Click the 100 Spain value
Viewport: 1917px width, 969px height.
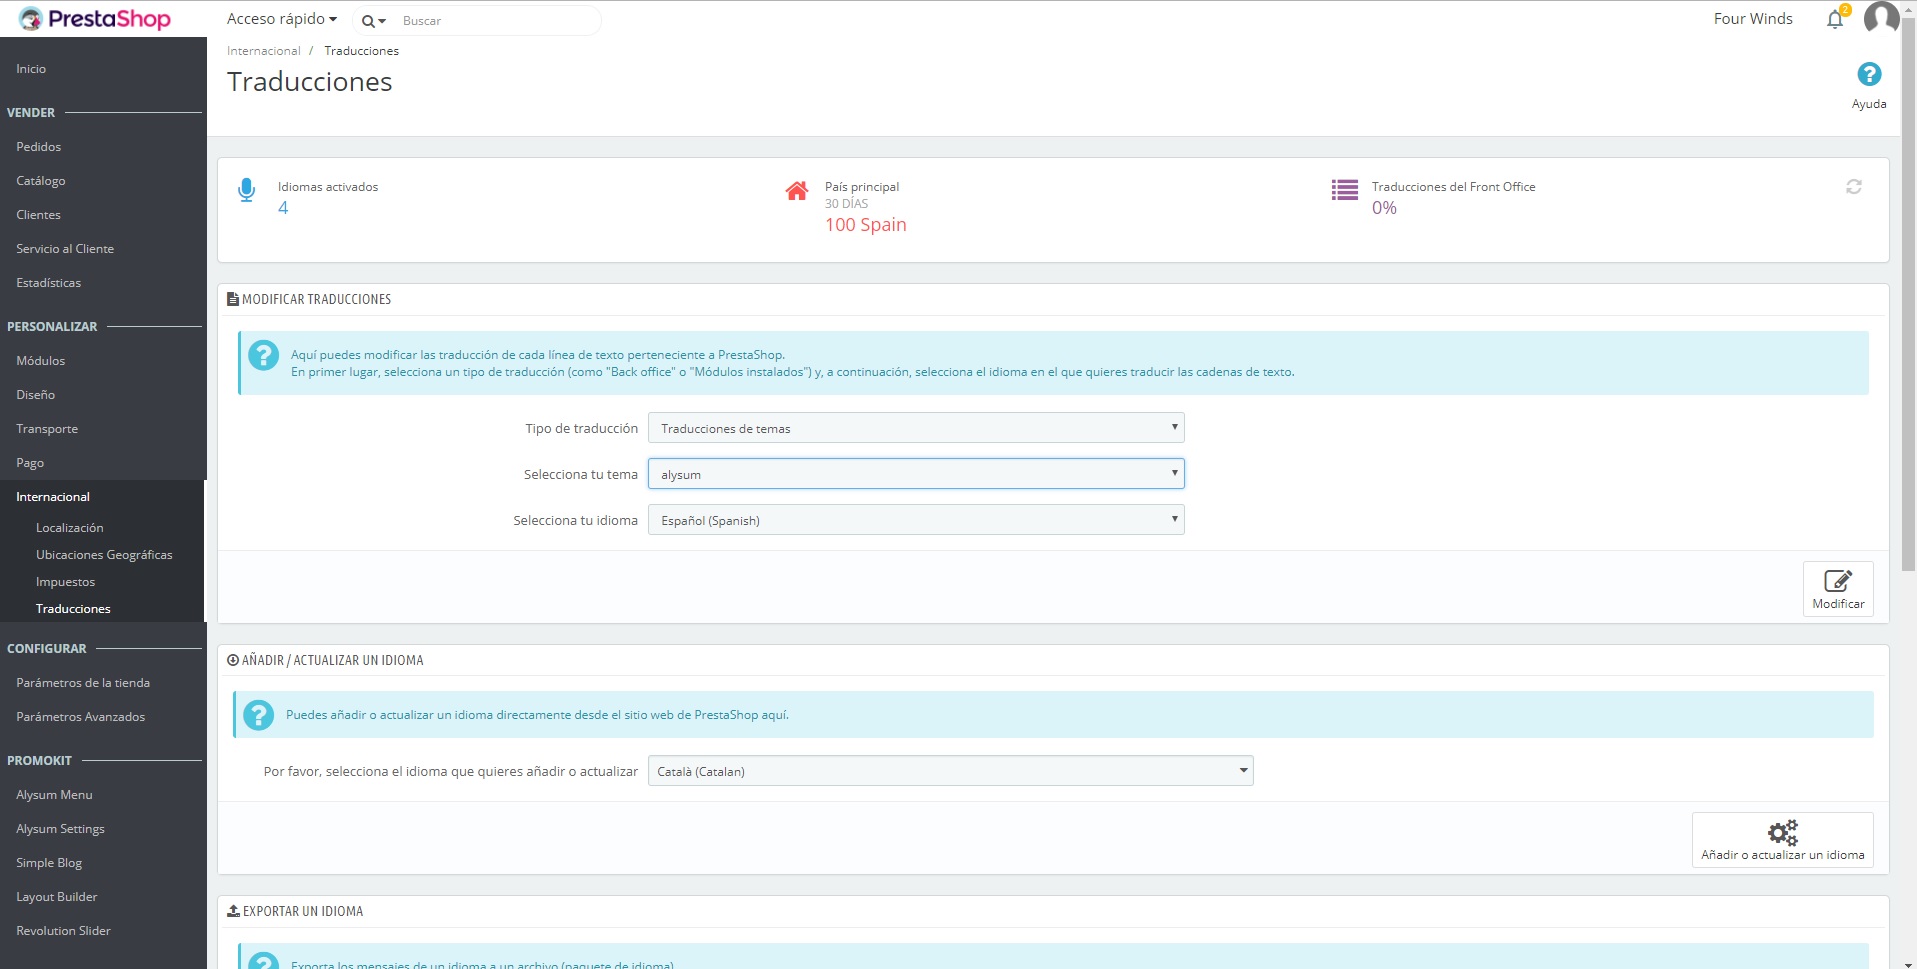(866, 225)
